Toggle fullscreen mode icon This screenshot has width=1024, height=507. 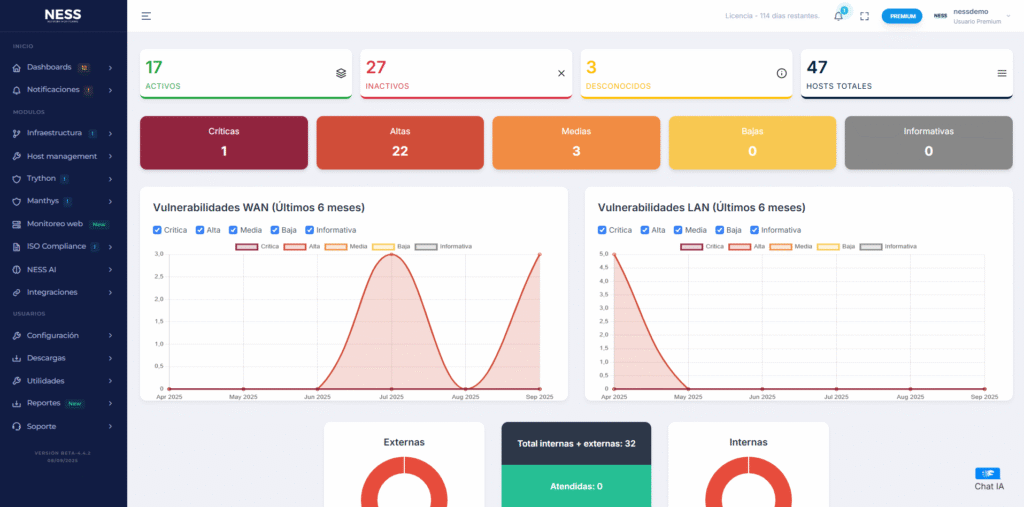(x=864, y=16)
